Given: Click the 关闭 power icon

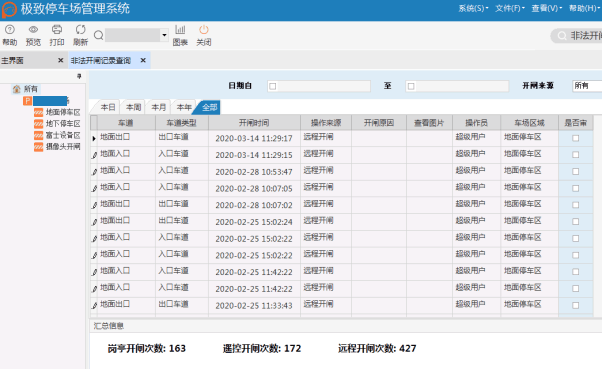Looking at the screenshot, I should (x=203, y=30).
